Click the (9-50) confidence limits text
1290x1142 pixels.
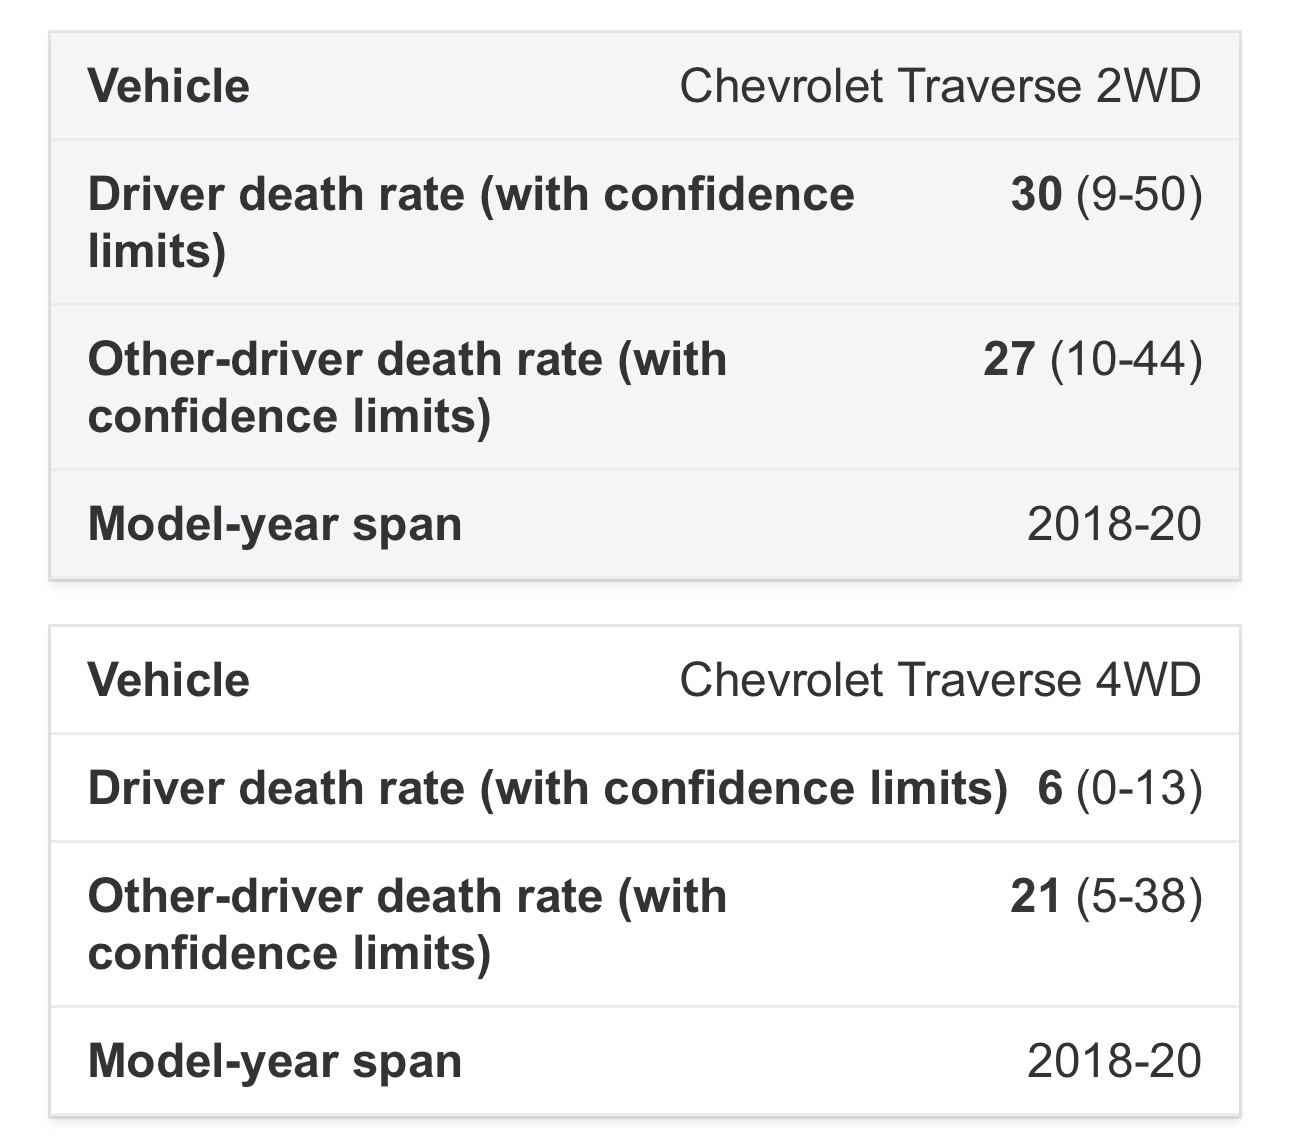pyautogui.click(x=1139, y=194)
